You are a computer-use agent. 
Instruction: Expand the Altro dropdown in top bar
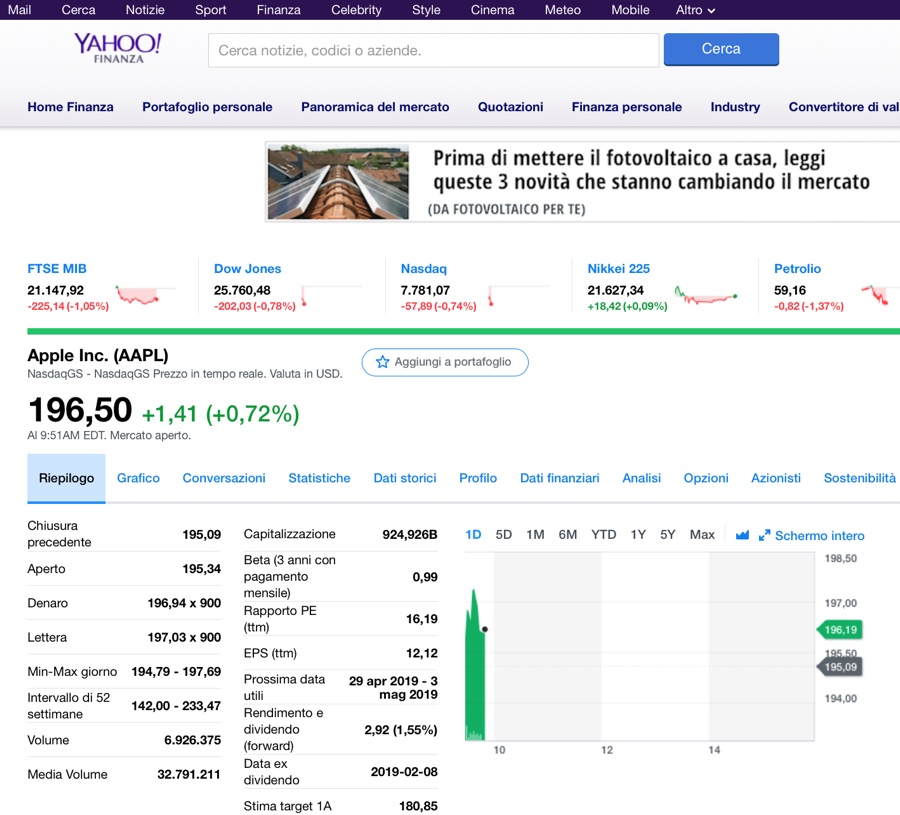(x=695, y=10)
